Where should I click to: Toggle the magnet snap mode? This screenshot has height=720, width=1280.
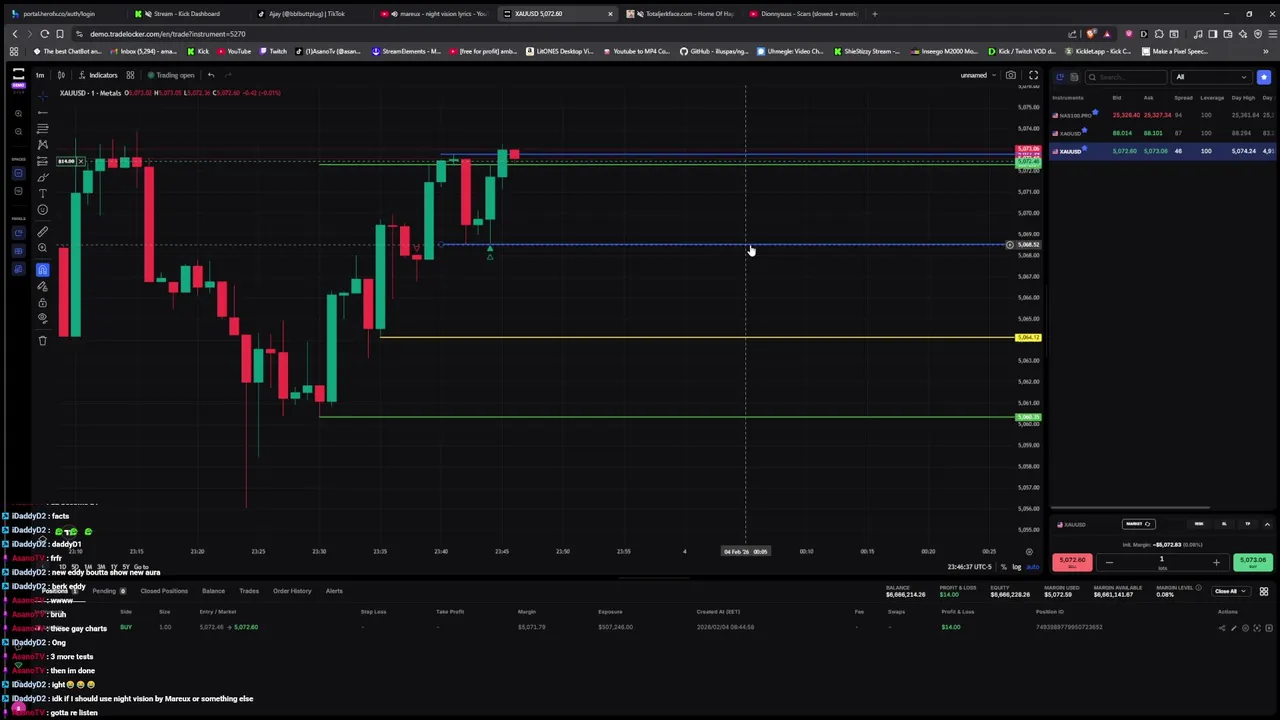click(x=42, y=270)
